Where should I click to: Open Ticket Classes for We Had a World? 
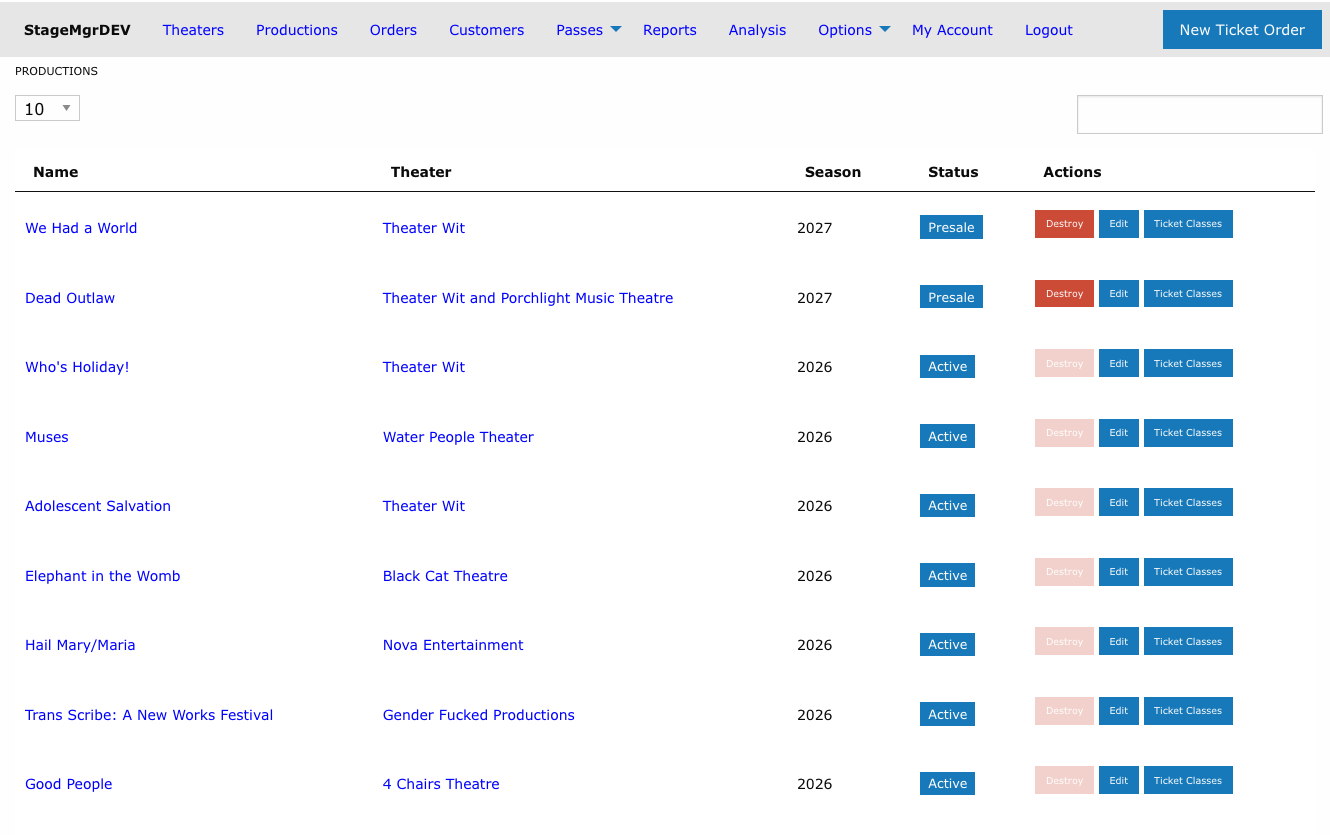pos(1188,224)
